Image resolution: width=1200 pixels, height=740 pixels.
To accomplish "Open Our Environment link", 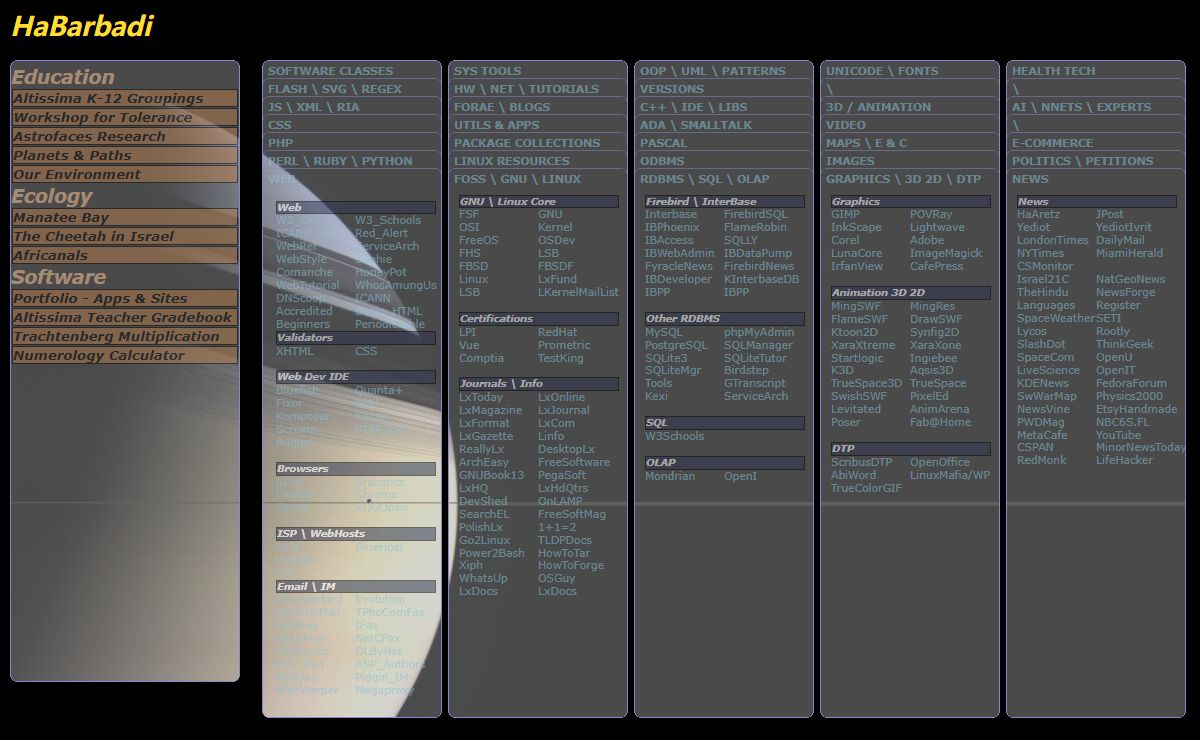I will point(125,174).
